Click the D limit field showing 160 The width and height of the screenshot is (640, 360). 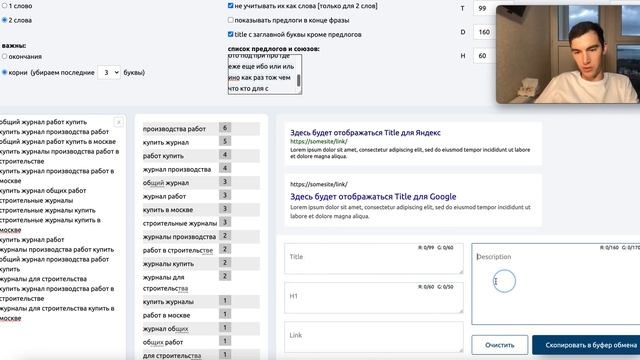(x=484, y=32)
